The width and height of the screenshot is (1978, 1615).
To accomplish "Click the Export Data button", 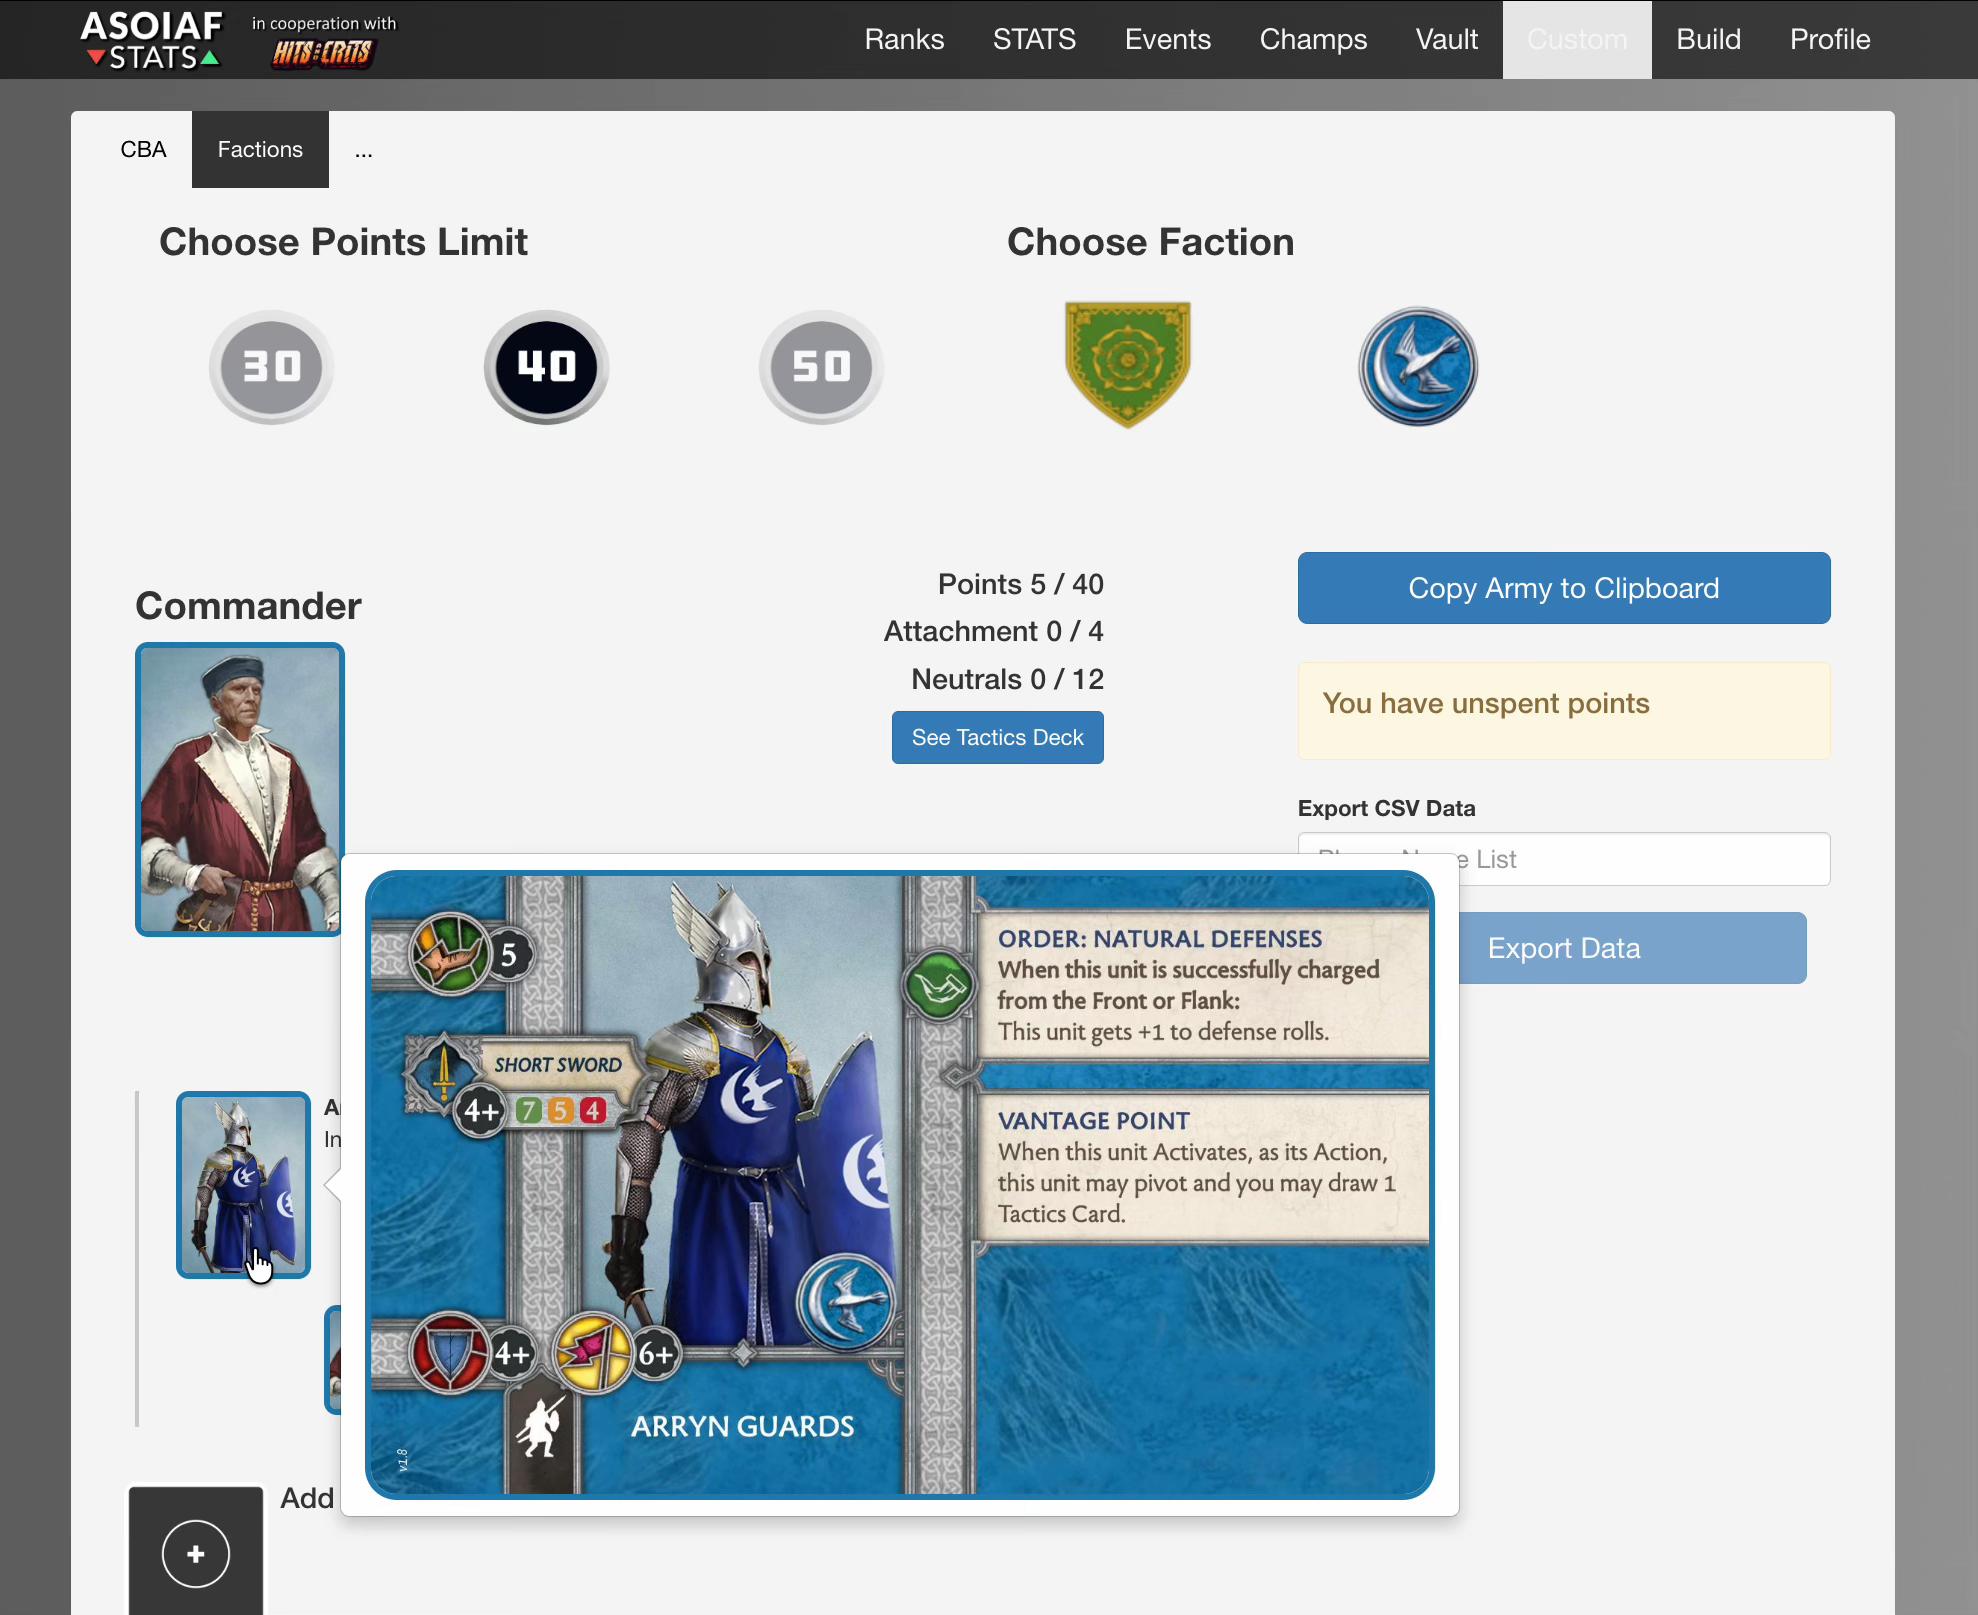I will click(1632, 948).
